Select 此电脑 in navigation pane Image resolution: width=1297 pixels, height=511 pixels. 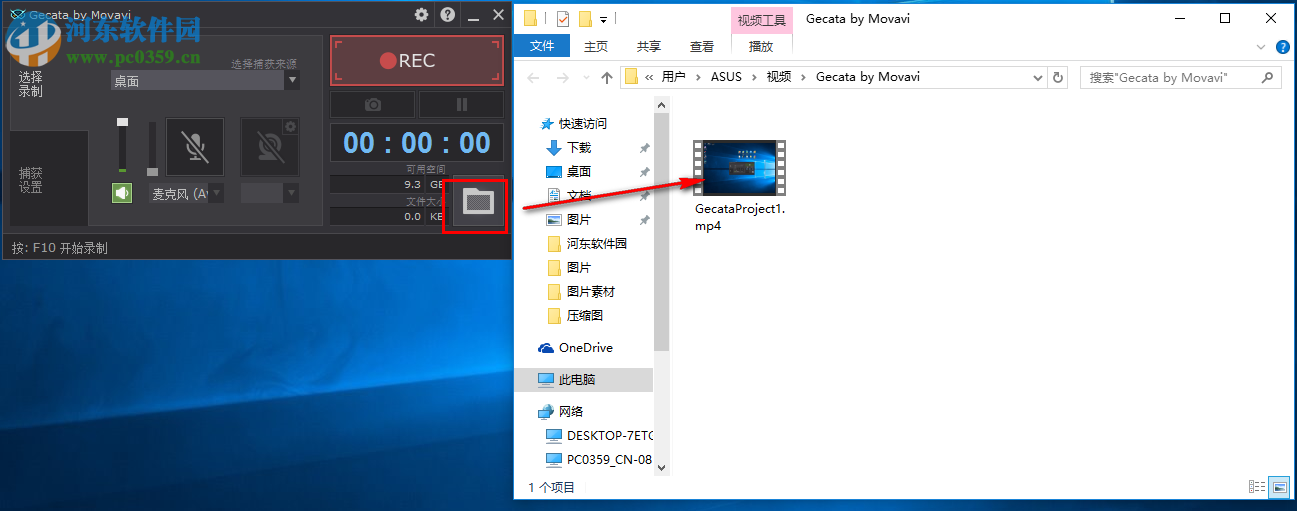pos(585,380)
